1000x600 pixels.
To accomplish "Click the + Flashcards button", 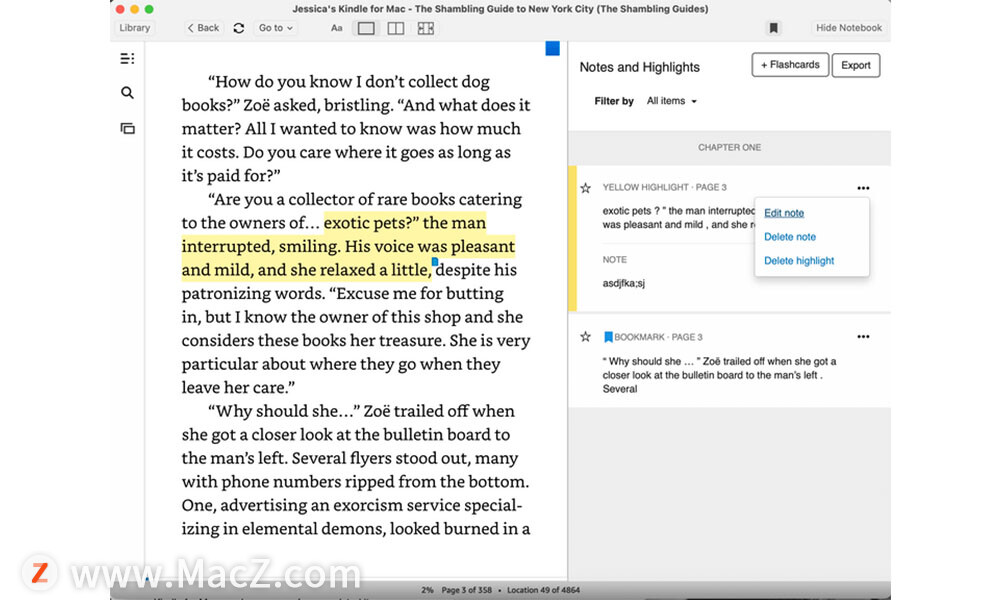I will point(790,65).
